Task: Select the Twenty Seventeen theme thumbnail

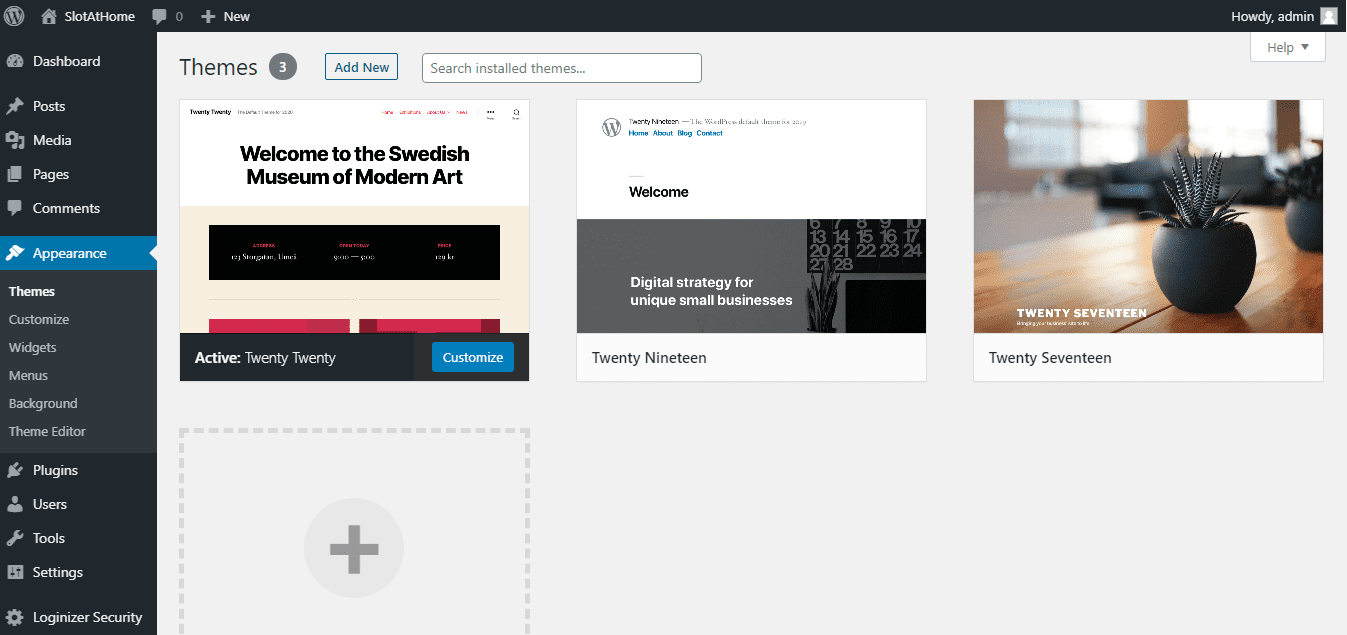Action: click(x=1148, y=216)
